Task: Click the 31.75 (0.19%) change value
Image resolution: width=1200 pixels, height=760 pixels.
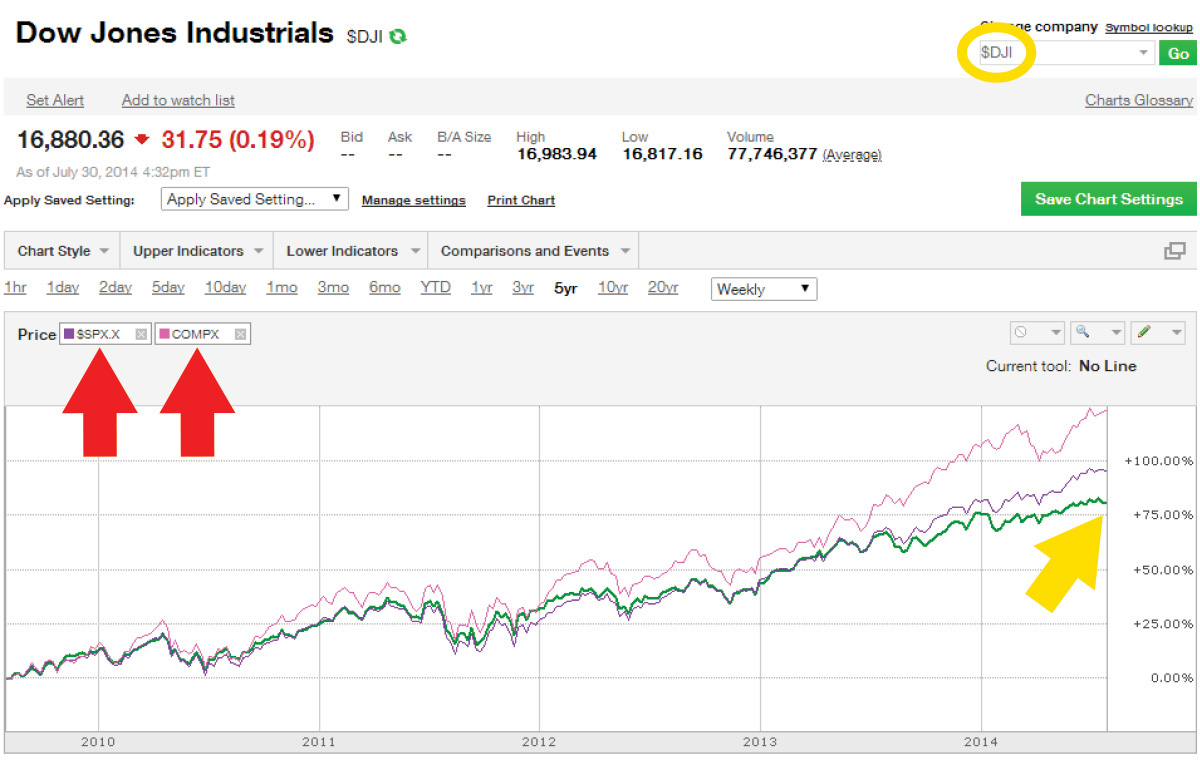Action: 238,140
